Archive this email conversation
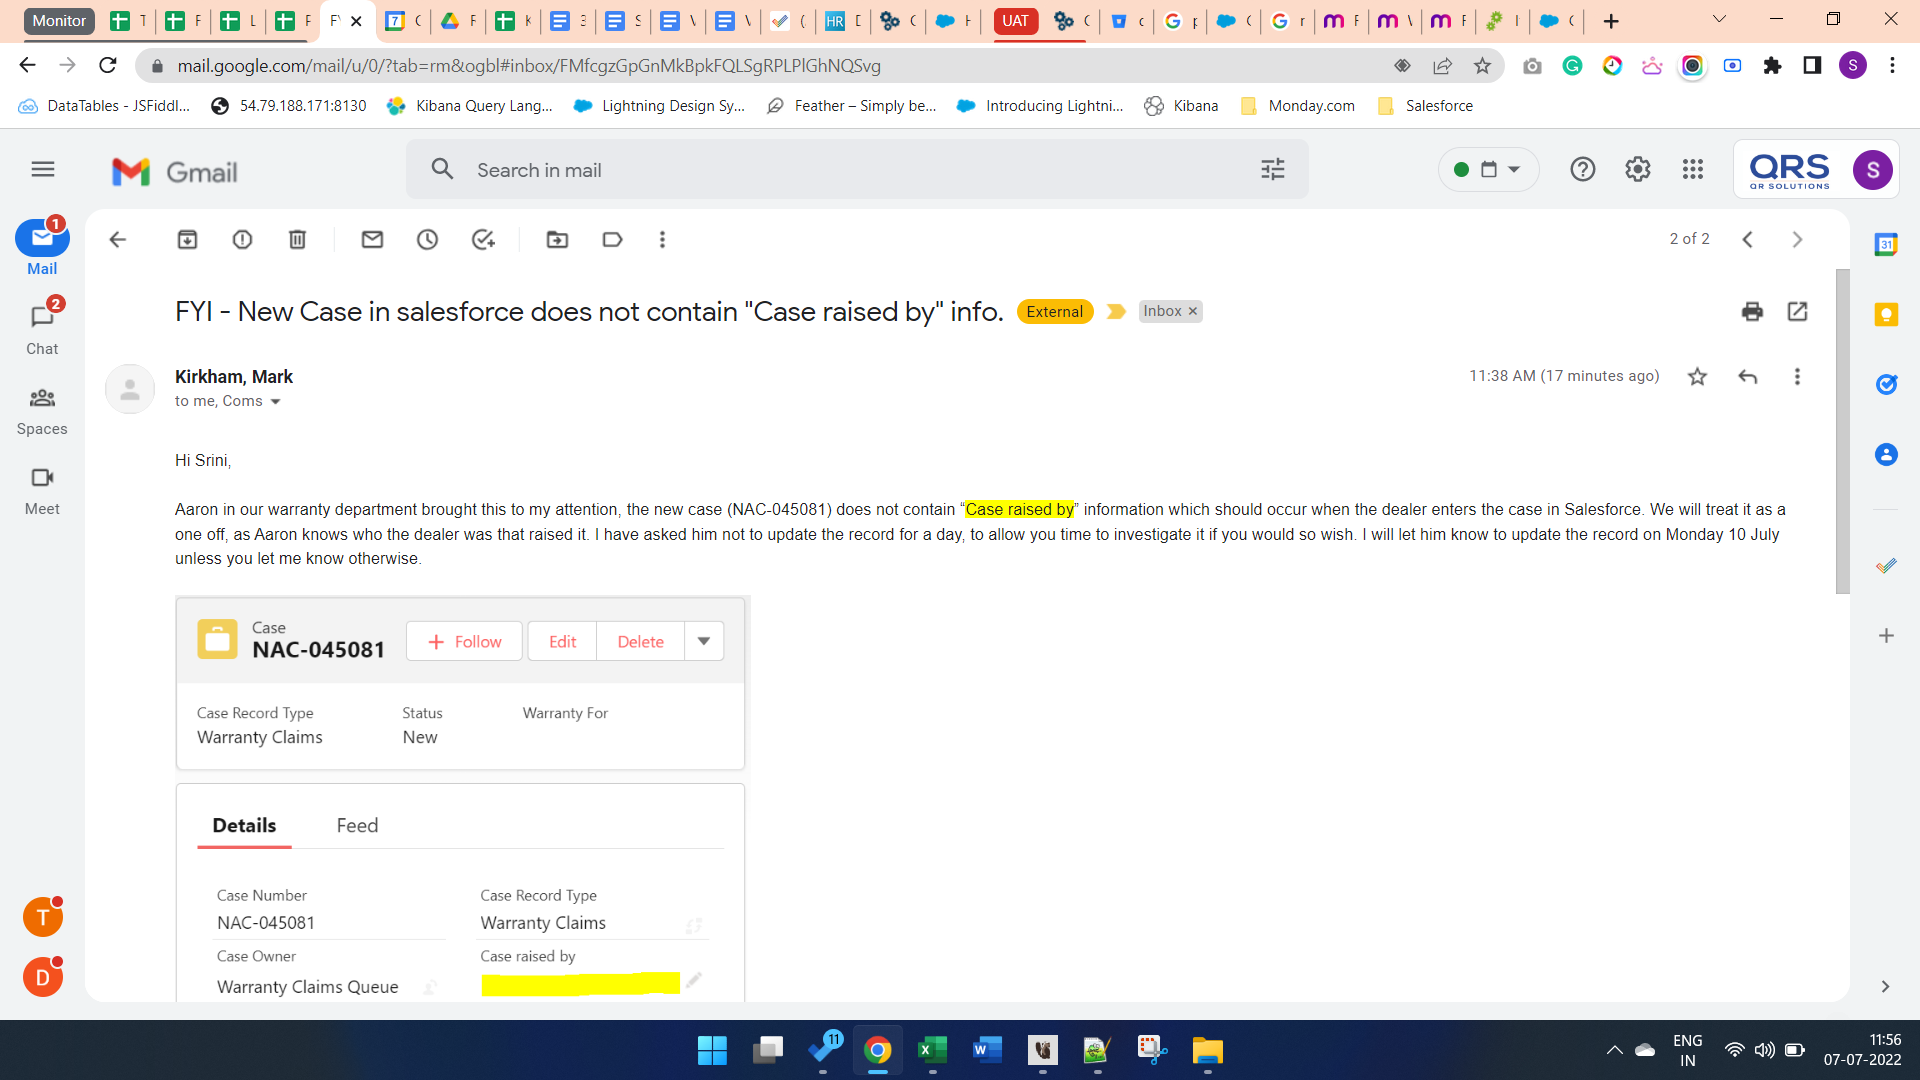The height and width of the screenshot is (1080, 1920). (187, 240)
